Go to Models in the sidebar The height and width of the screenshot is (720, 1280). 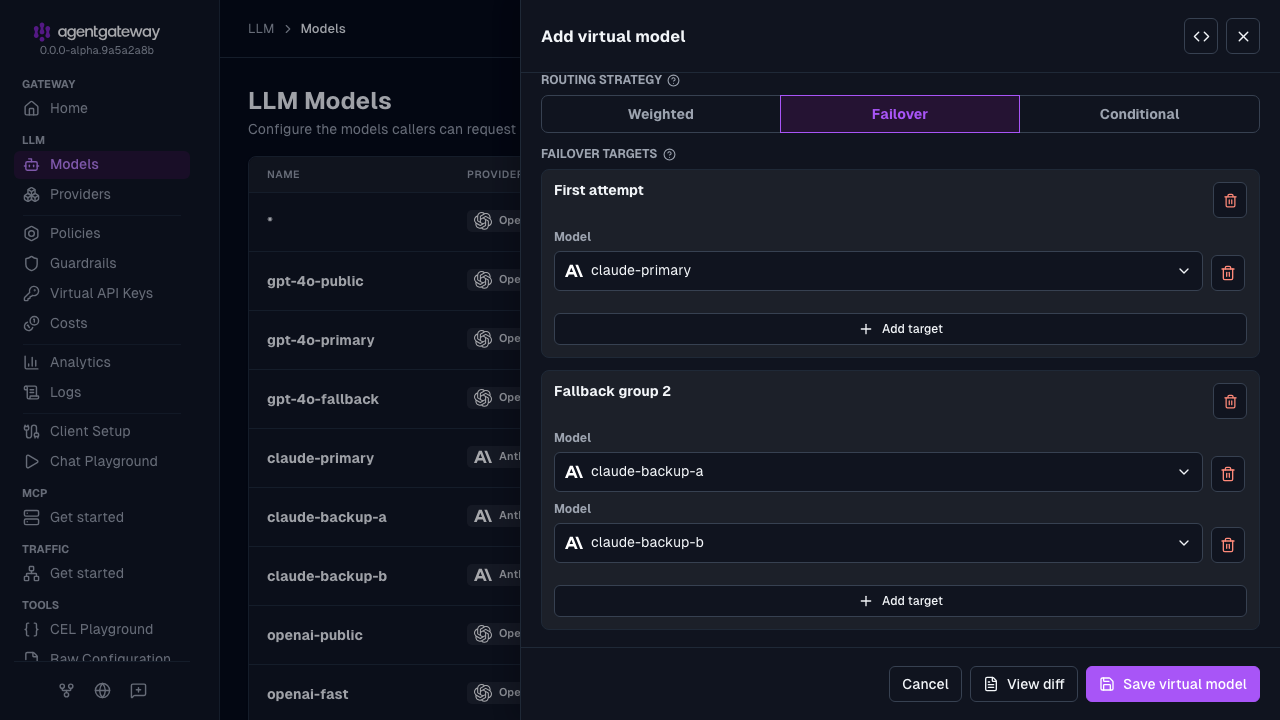(x=102, y=164)
